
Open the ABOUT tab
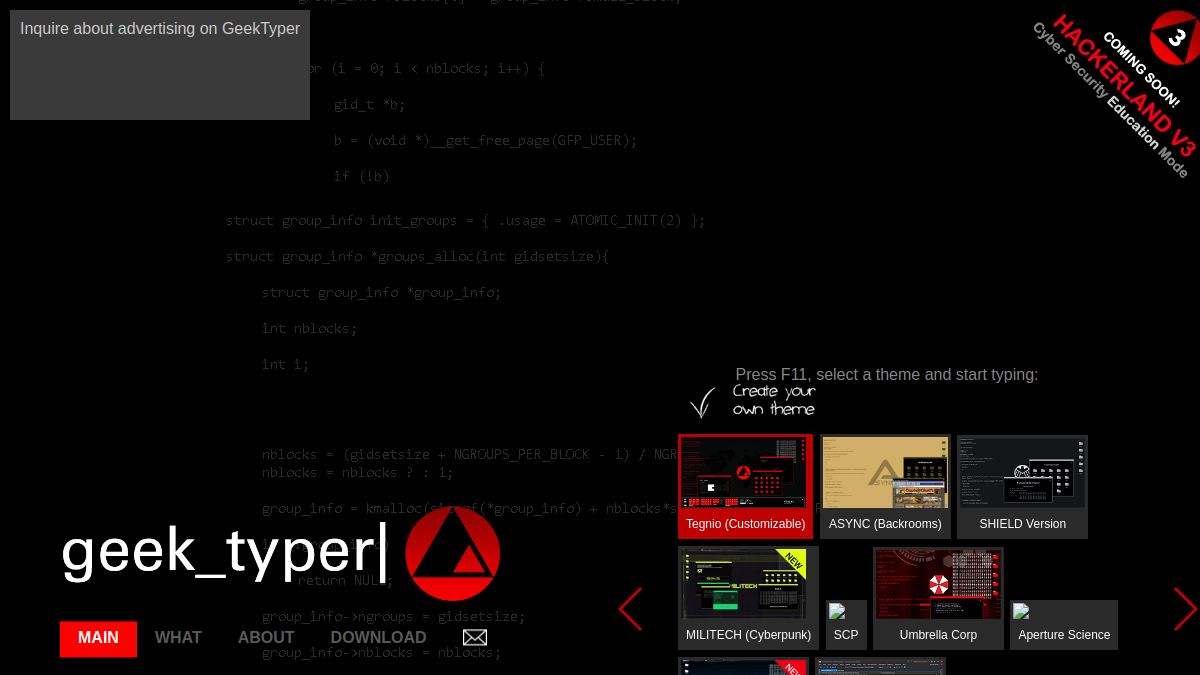coord(266,638)
